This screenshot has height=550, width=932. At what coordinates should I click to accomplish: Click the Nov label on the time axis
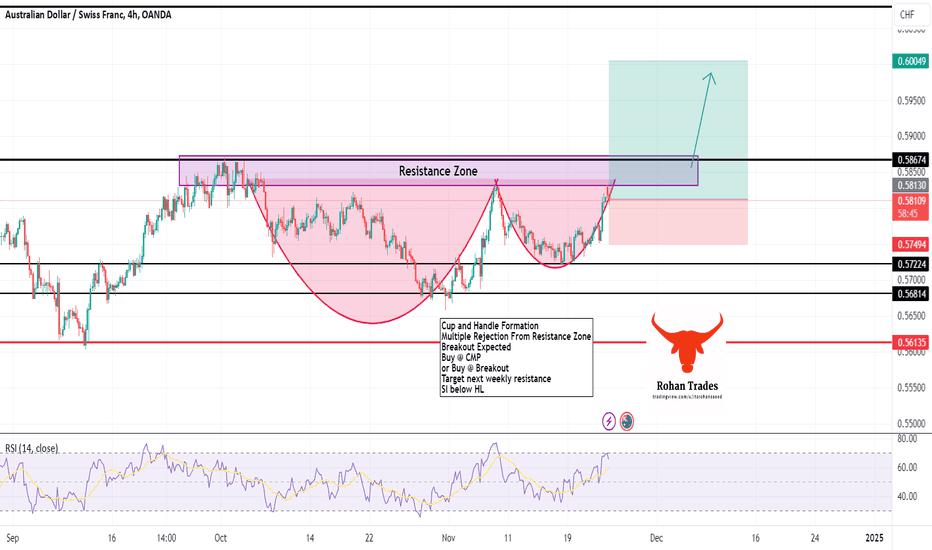449,538
